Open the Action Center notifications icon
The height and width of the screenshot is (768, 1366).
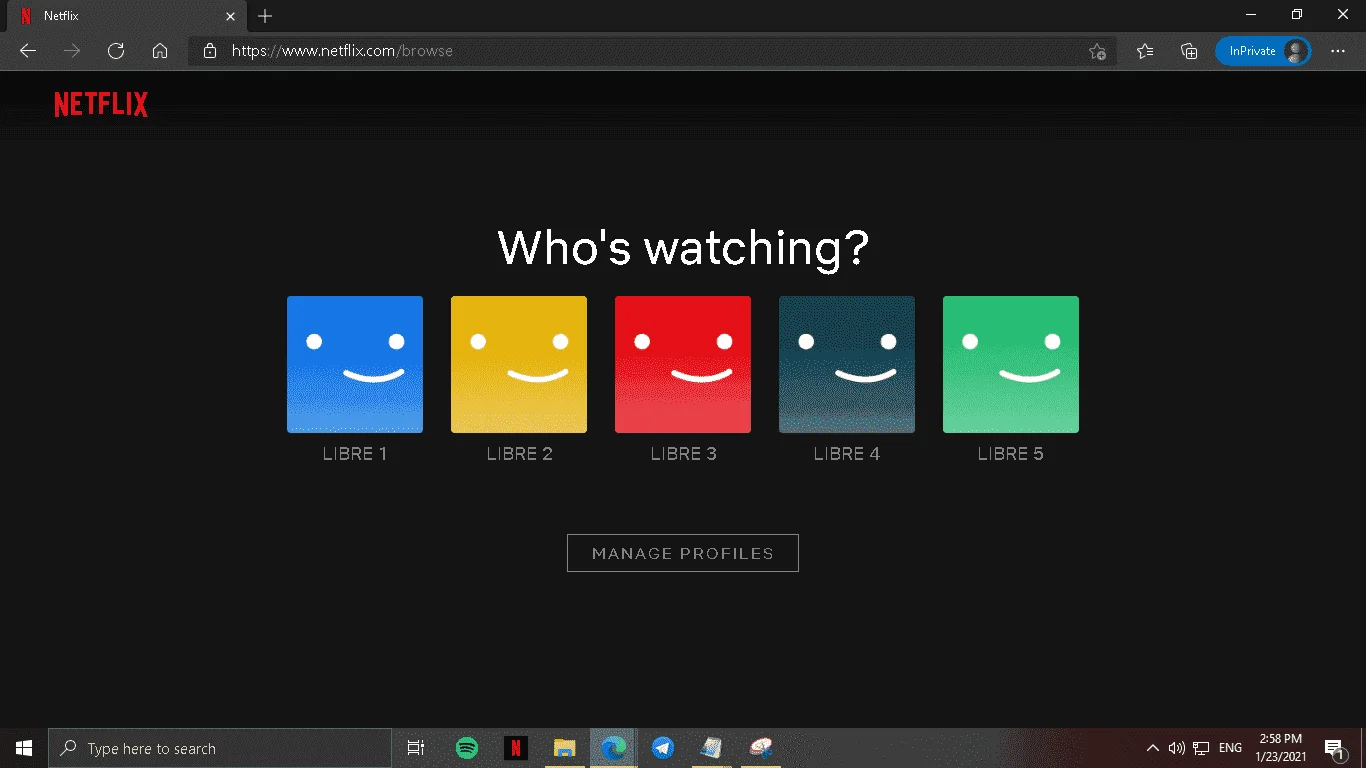[x=1334, y=748]
